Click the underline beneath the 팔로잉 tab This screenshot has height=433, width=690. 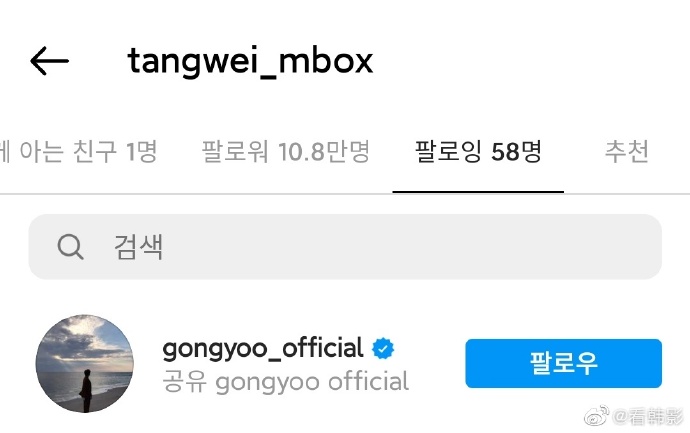tap(478, 192)
